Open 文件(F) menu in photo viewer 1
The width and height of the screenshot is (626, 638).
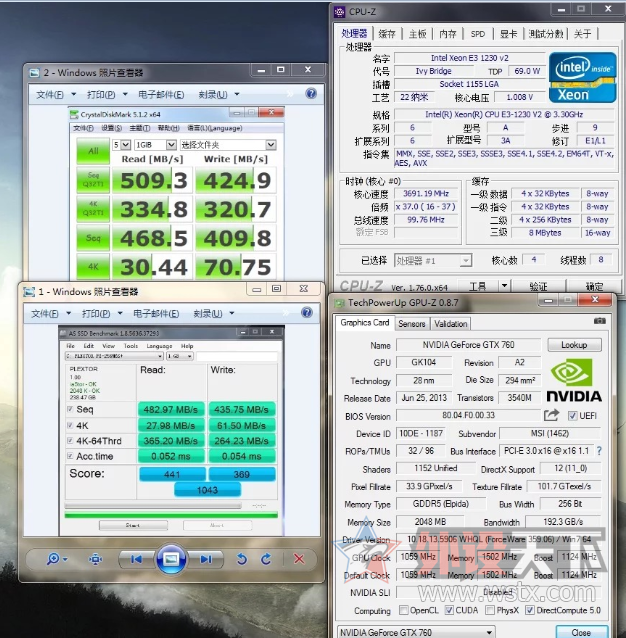pyautogui.click(x=51, y=314)
